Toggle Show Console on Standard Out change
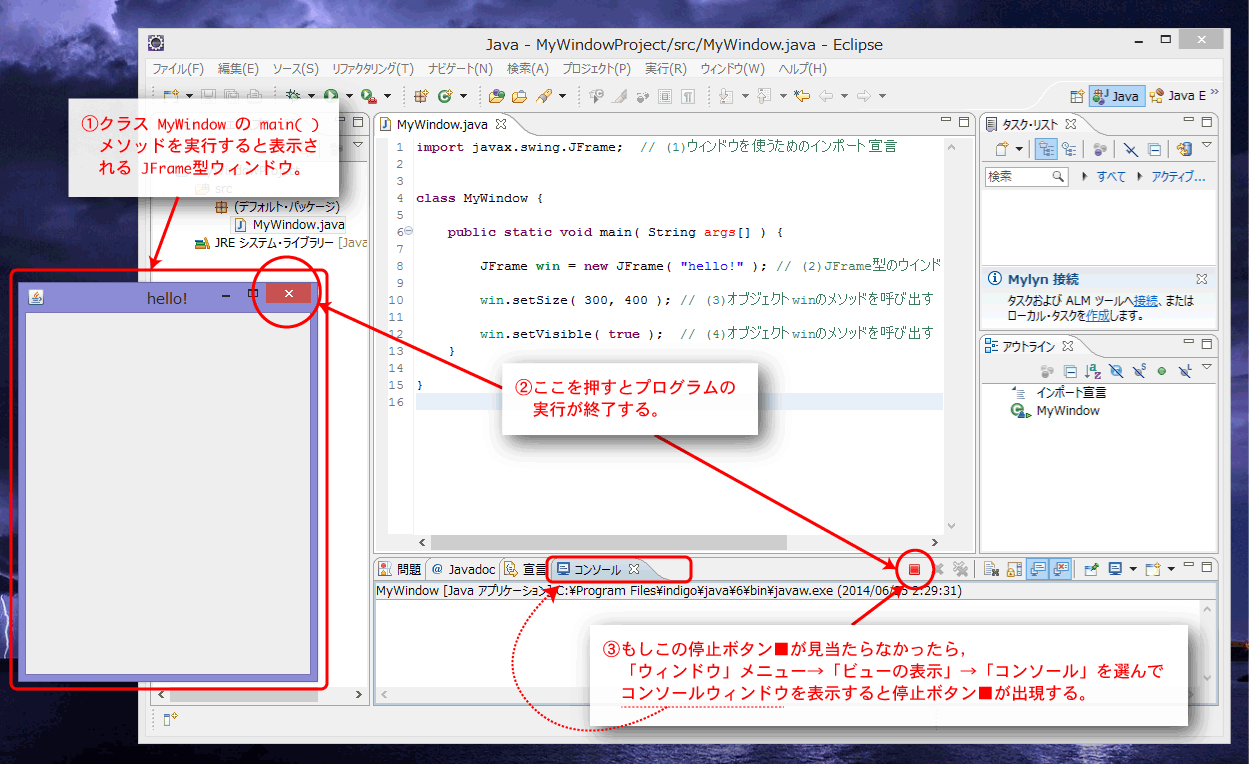 (1037, 569)
